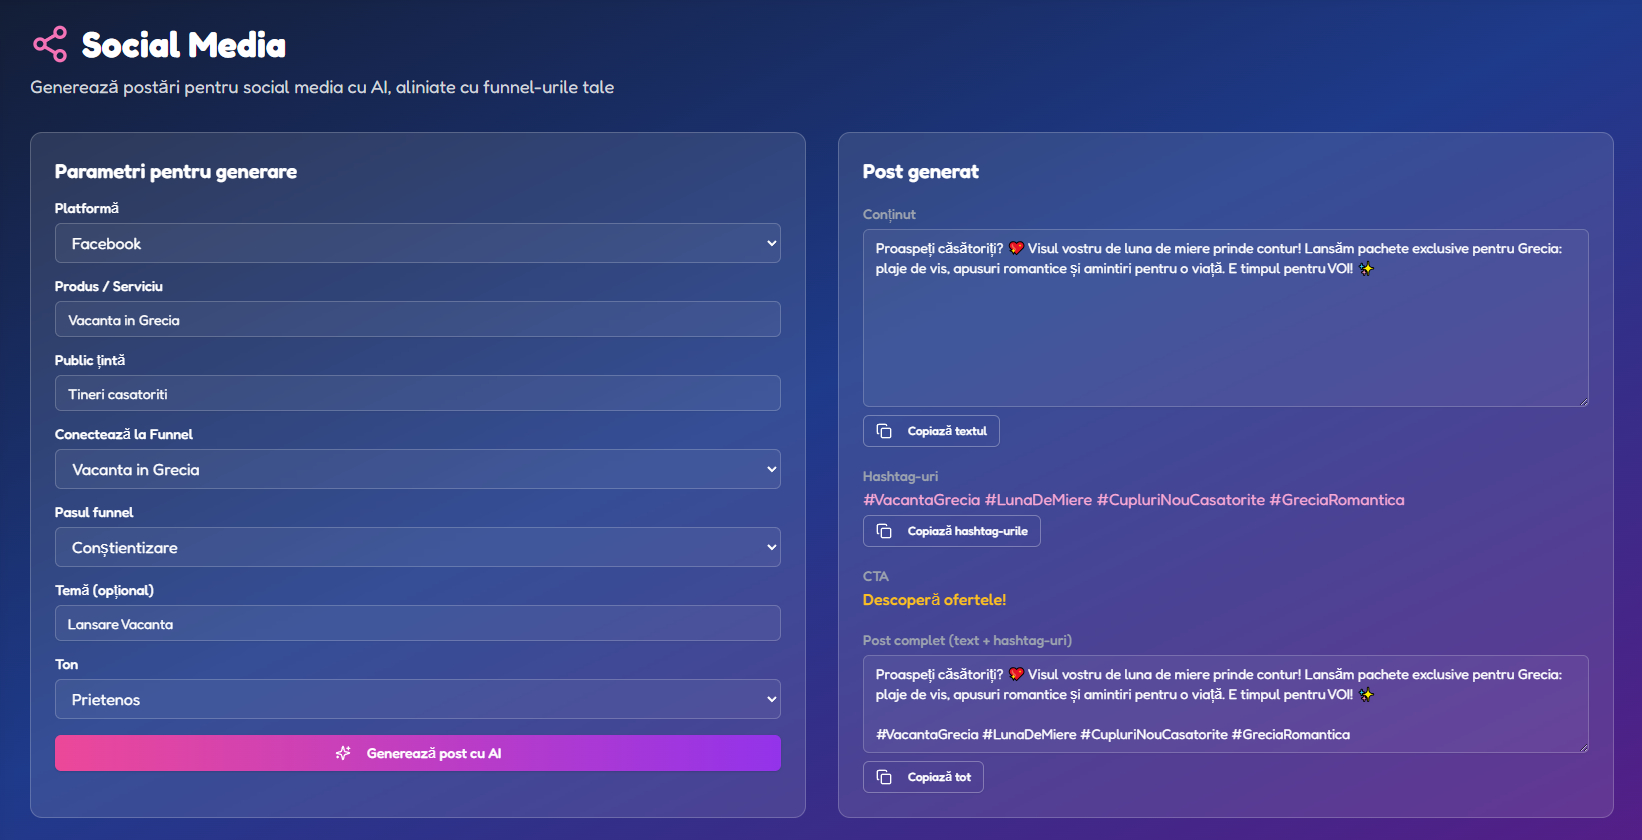
Task: Click the #LunaDeMiere hashtag text
Action: tap(1038, 500)
